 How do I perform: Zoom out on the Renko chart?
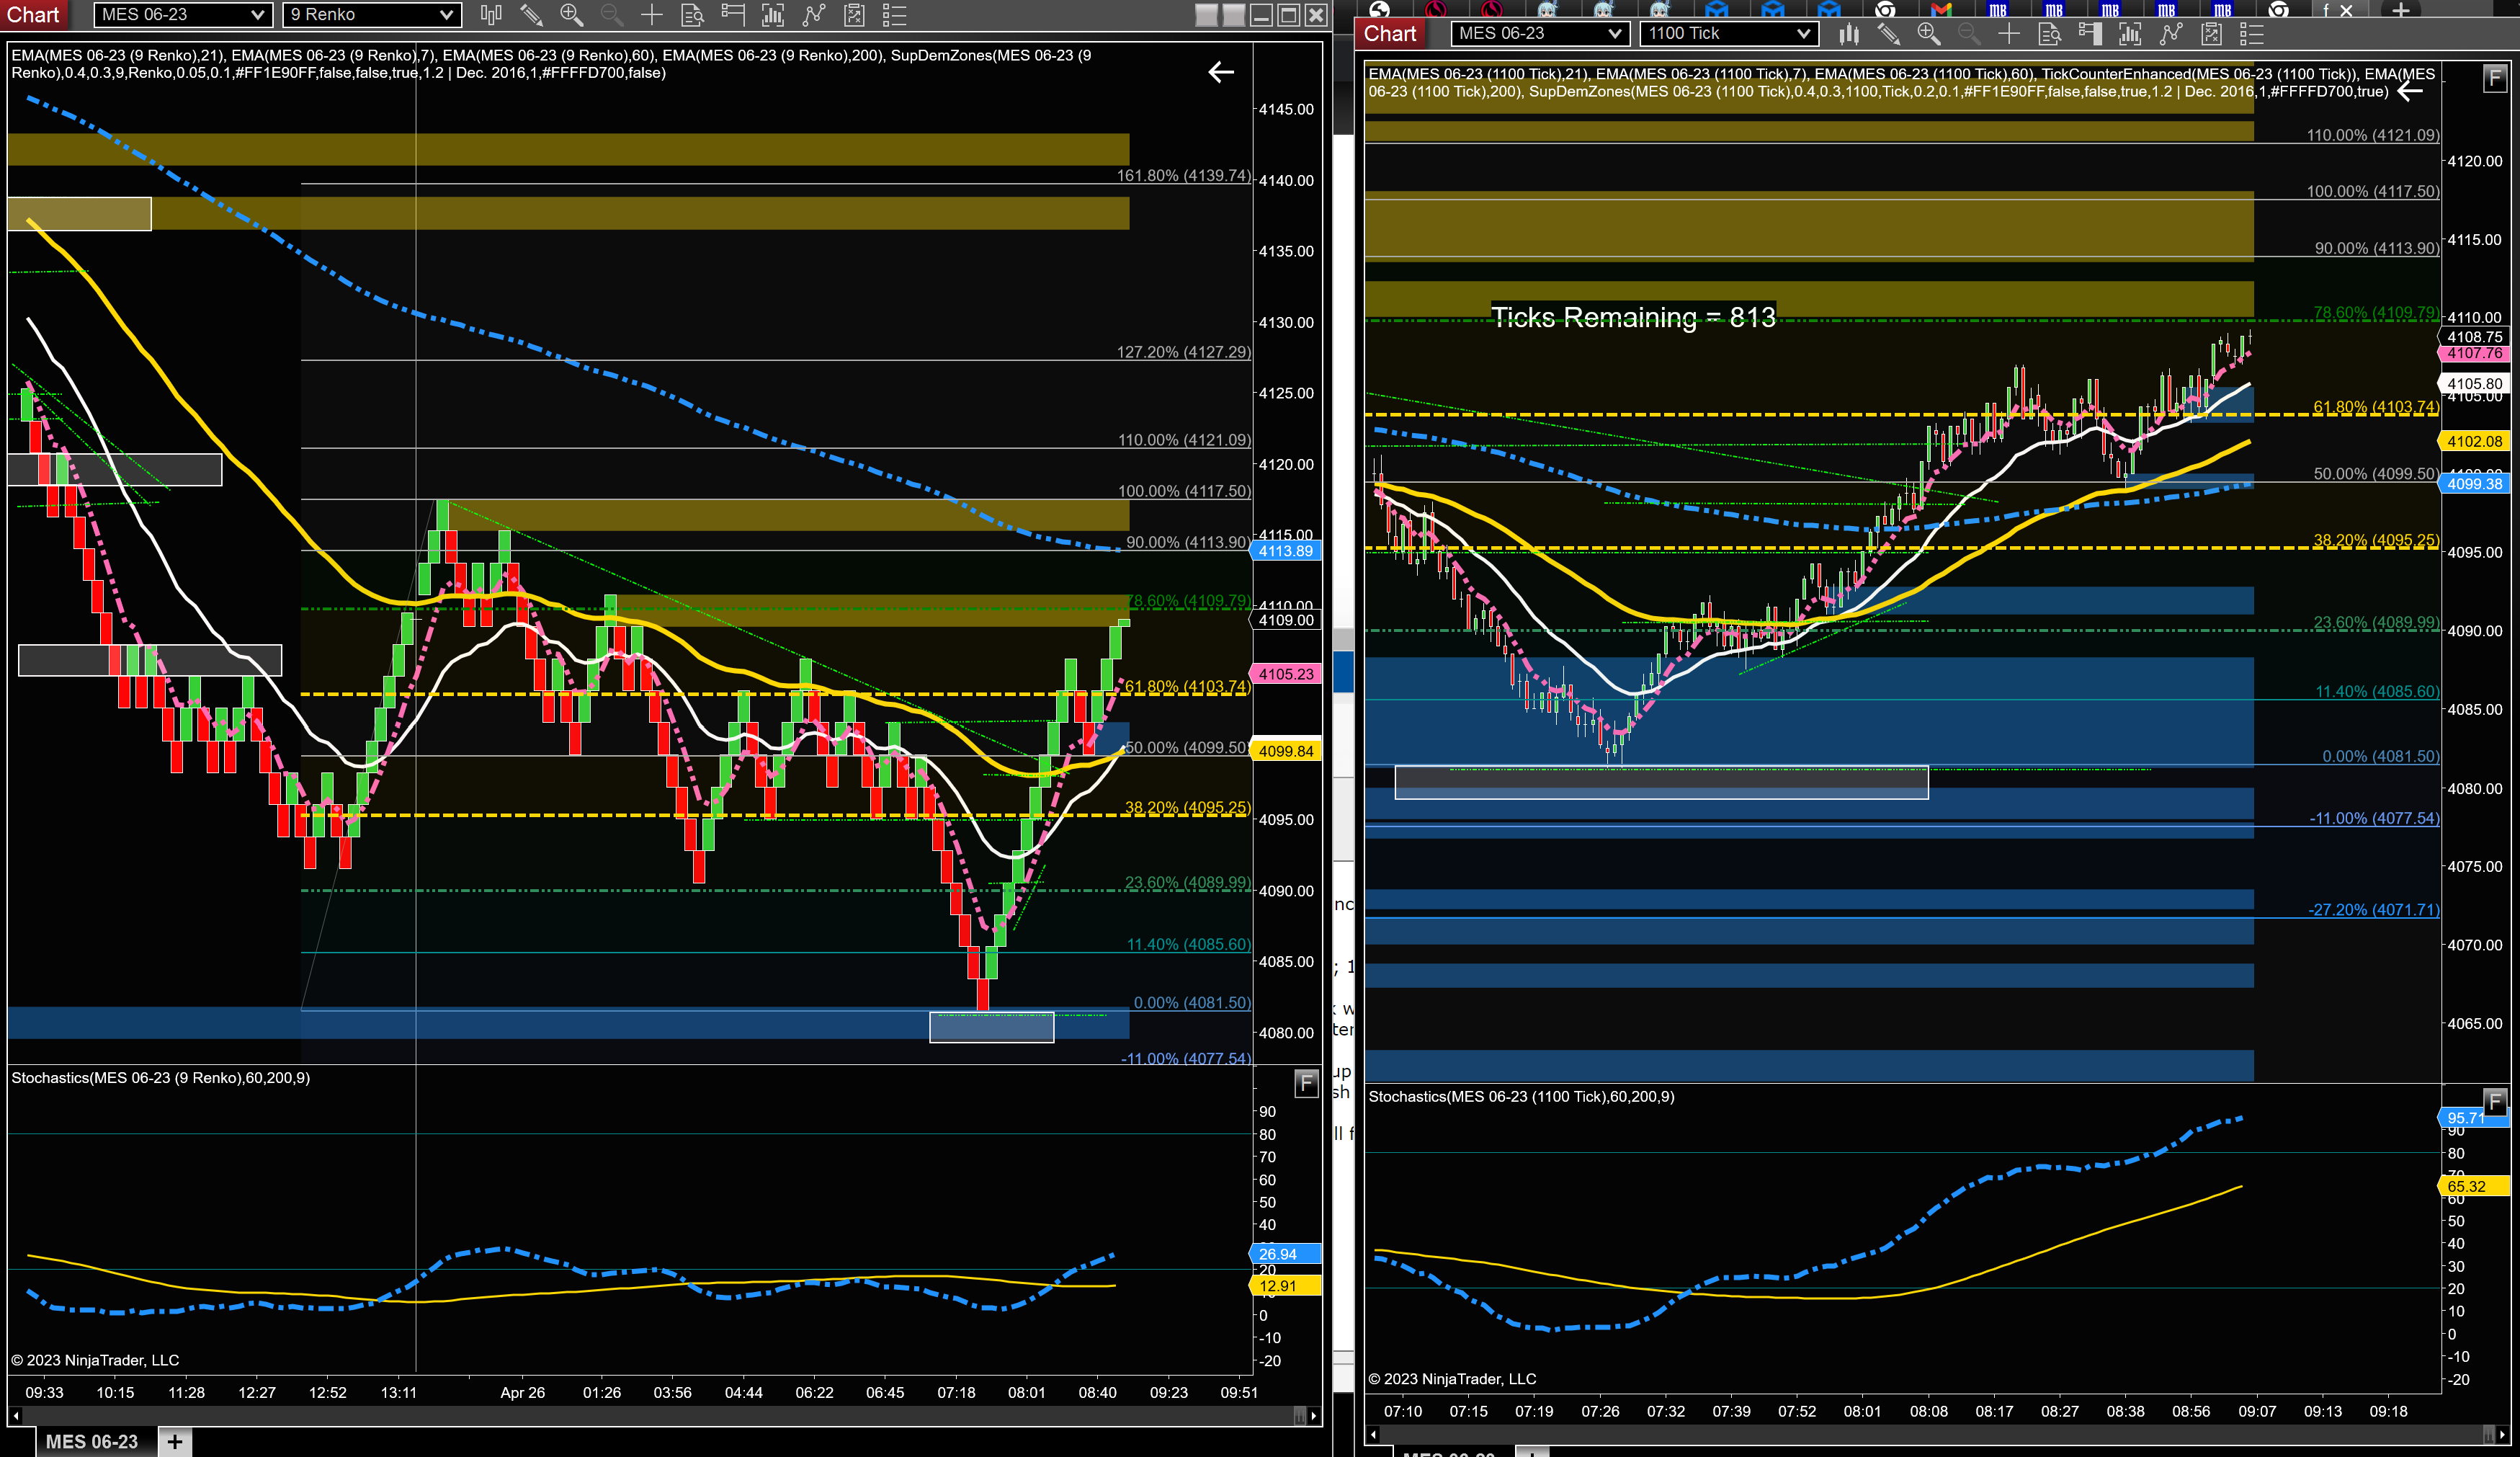pos(611,15)
